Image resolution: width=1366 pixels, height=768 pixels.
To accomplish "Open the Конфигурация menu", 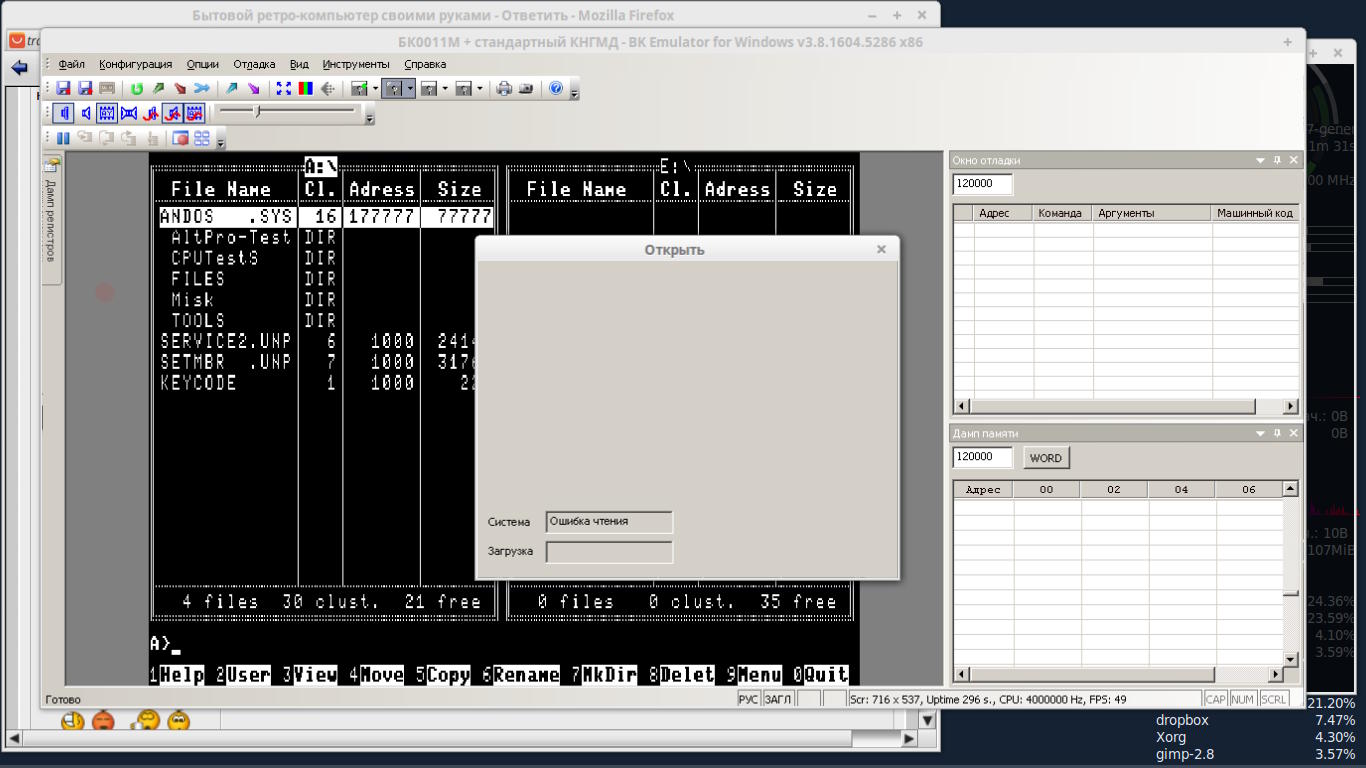I will coord(135,64).
